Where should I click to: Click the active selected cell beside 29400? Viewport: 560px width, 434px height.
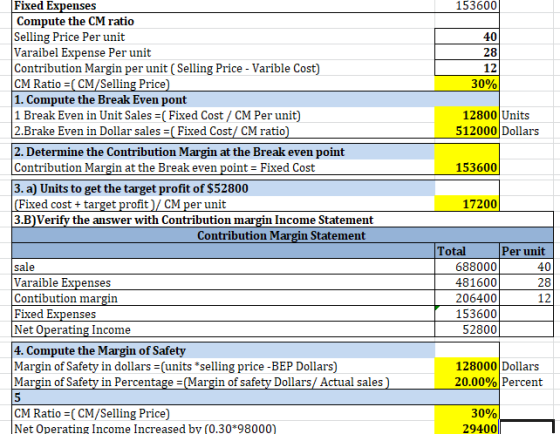(526, 428)
